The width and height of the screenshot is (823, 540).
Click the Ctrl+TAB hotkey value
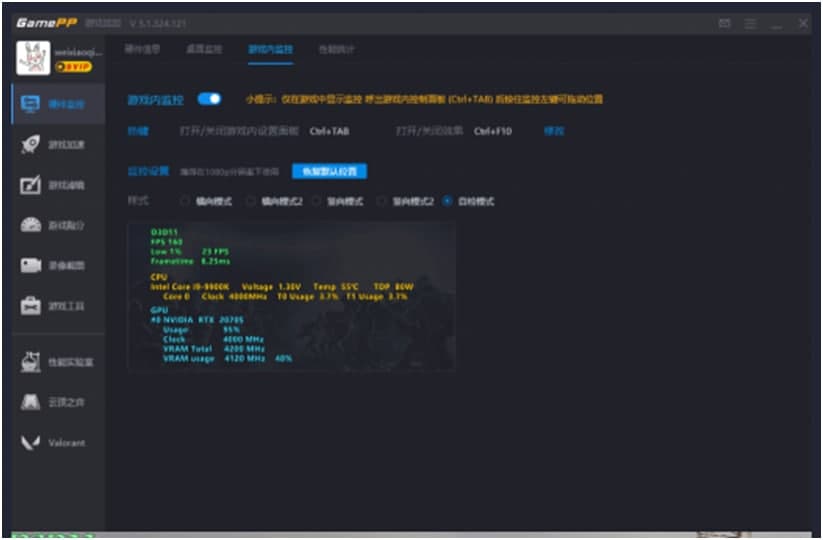point(330,131)
